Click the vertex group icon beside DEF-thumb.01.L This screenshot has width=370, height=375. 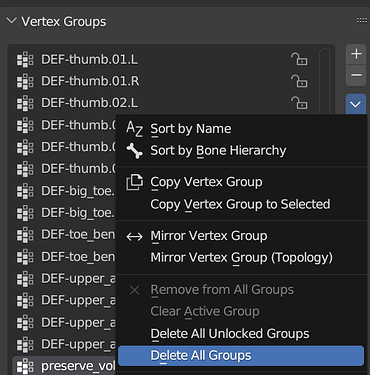point(25,60)
